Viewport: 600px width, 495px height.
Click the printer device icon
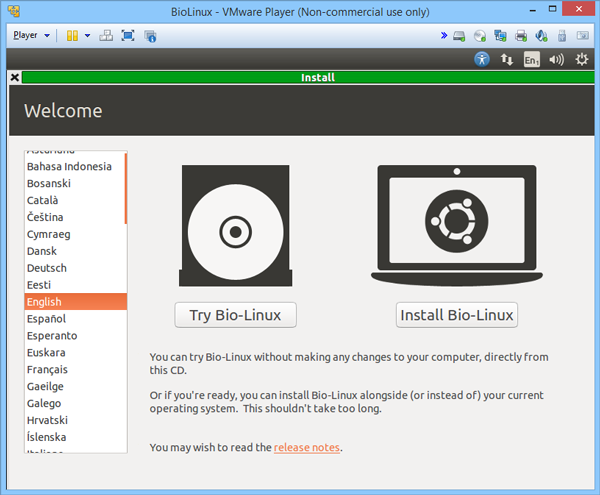coord(521,36)
